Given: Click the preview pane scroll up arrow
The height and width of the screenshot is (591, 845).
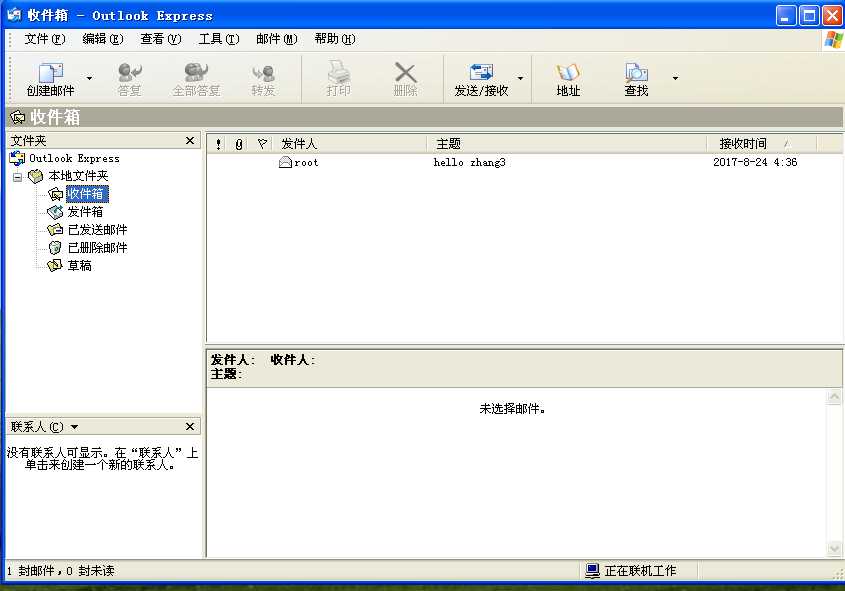Looking at the screenshot, I should pos(834,398).
